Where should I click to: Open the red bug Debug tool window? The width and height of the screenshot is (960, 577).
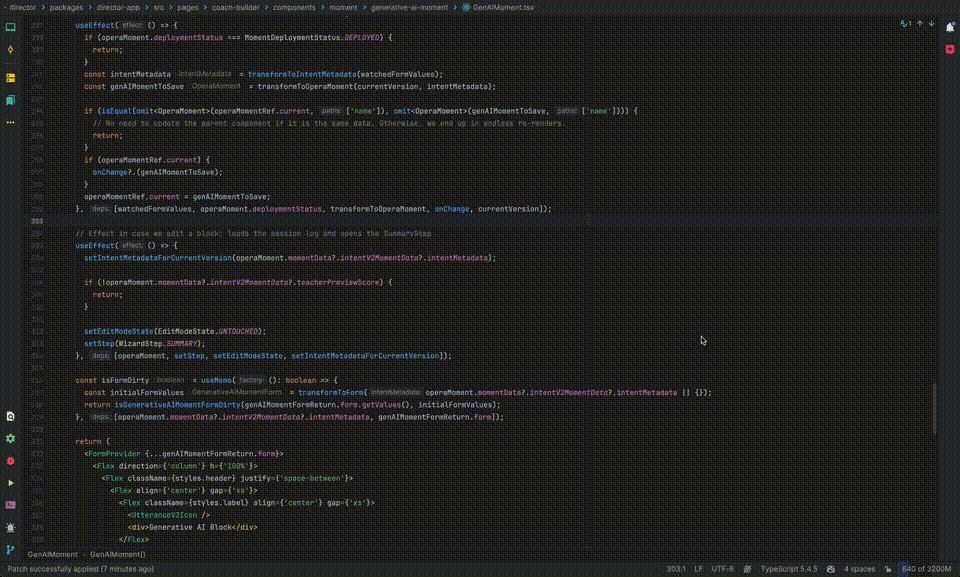point(10,461)
